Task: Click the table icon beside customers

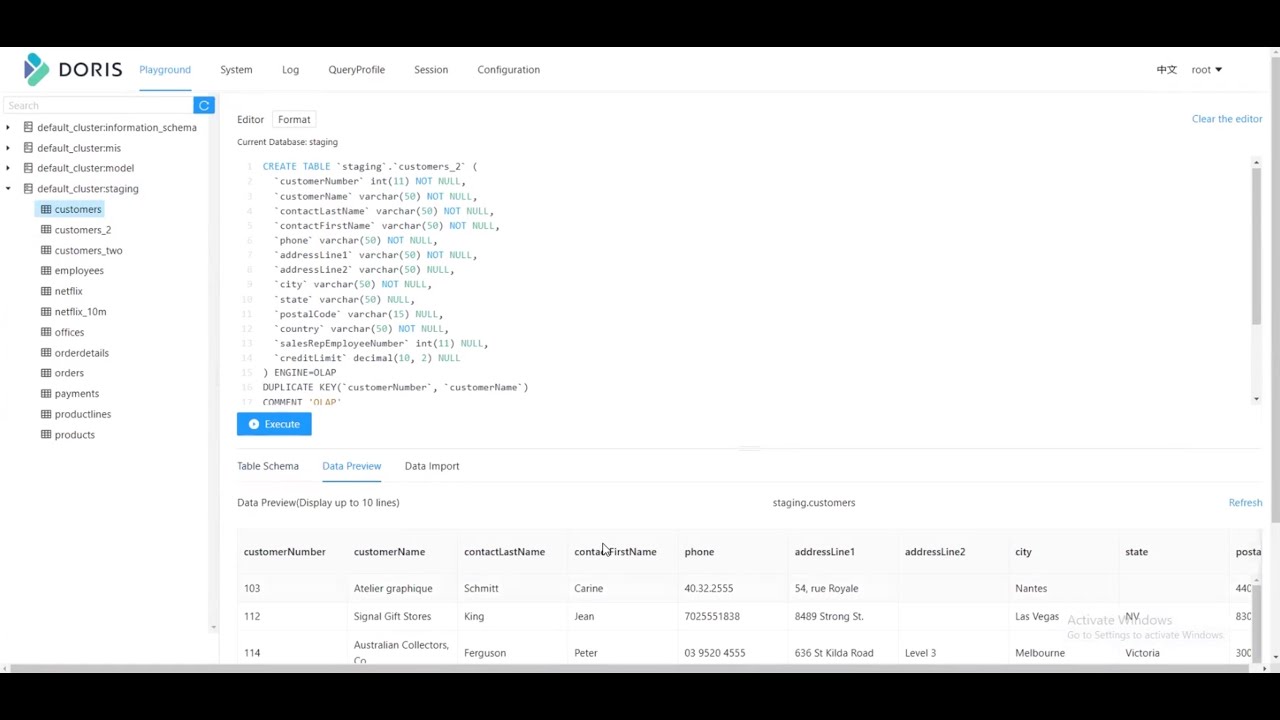Action: click(46, 209)
